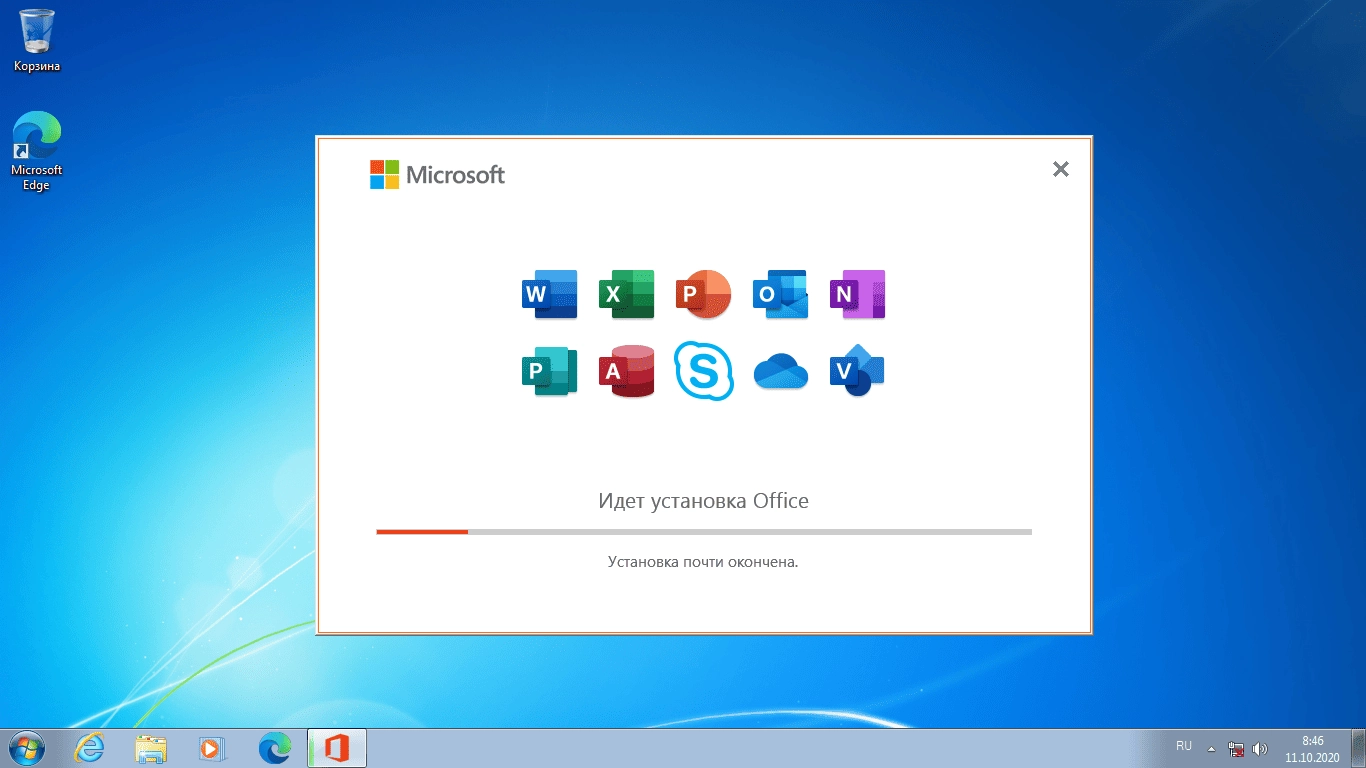Click the OneNote icon in the installer
1366x768 pixels.
click(x=857, y=294)
